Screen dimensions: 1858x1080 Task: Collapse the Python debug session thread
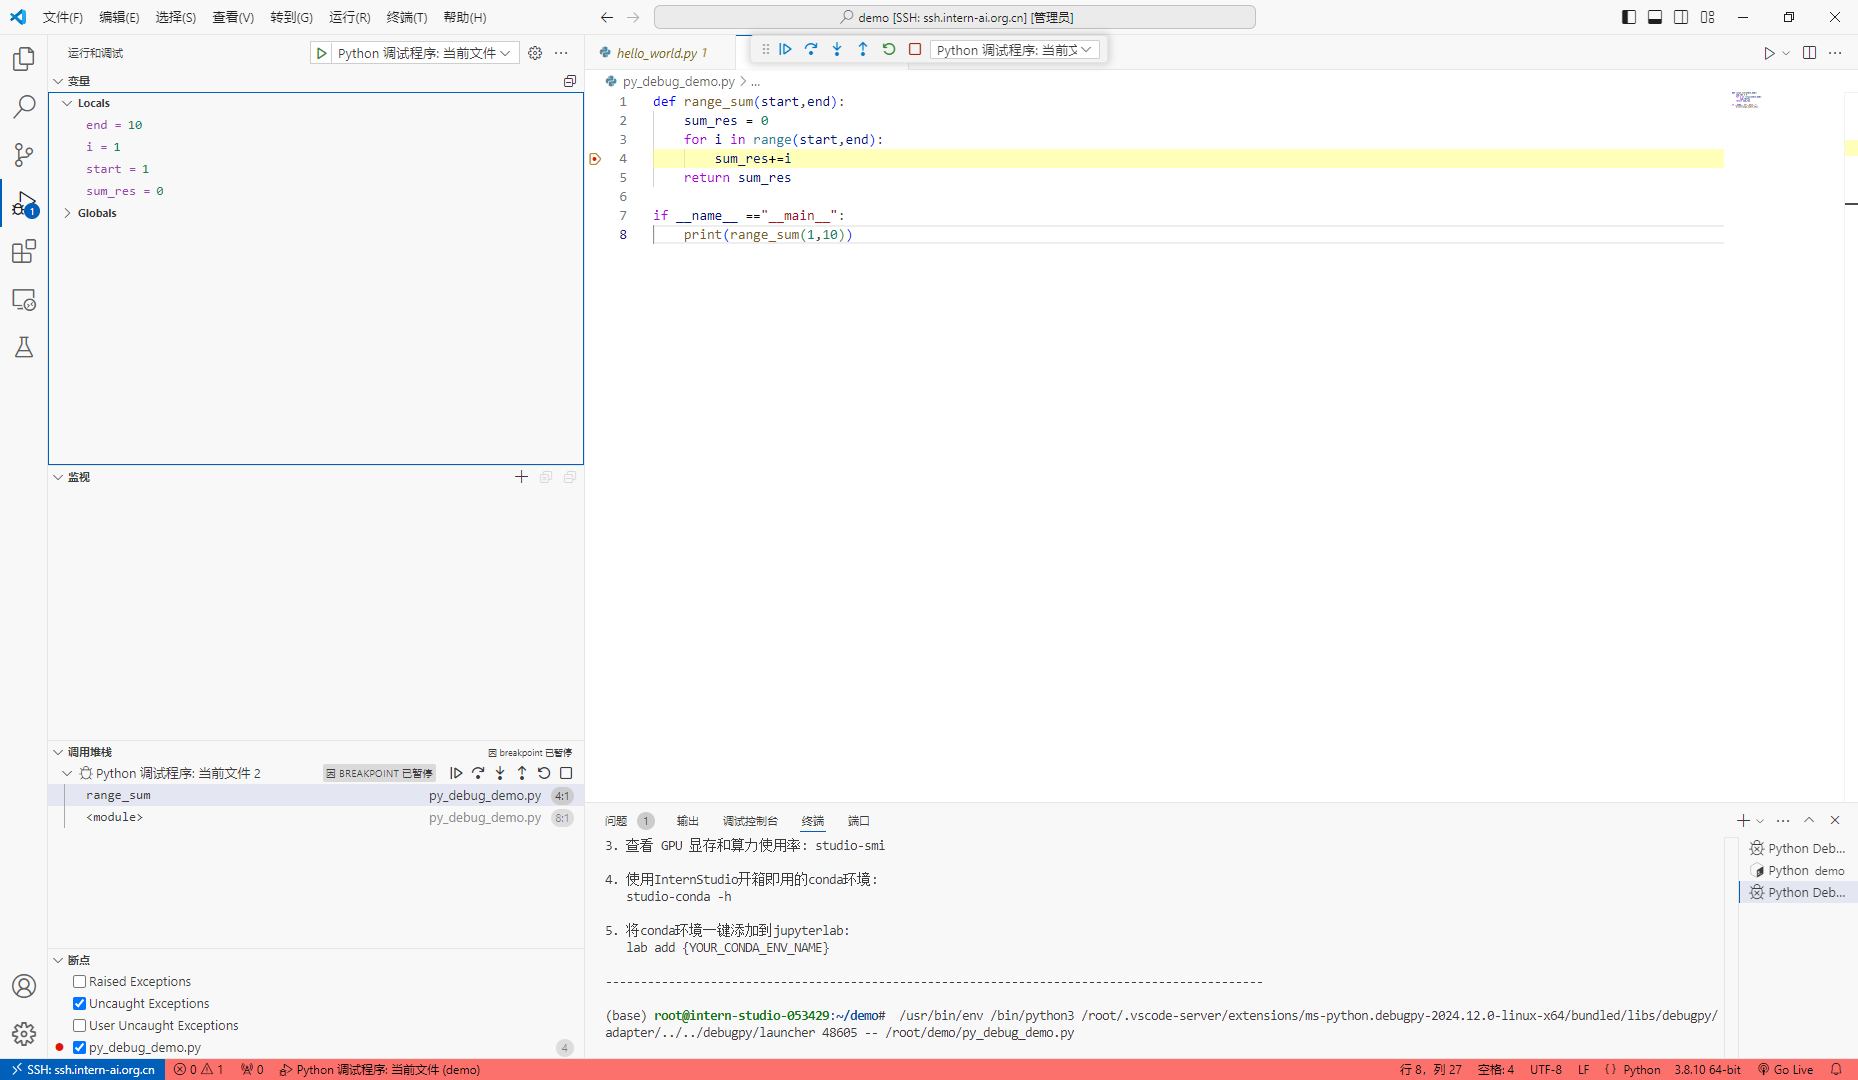point(67,773)
